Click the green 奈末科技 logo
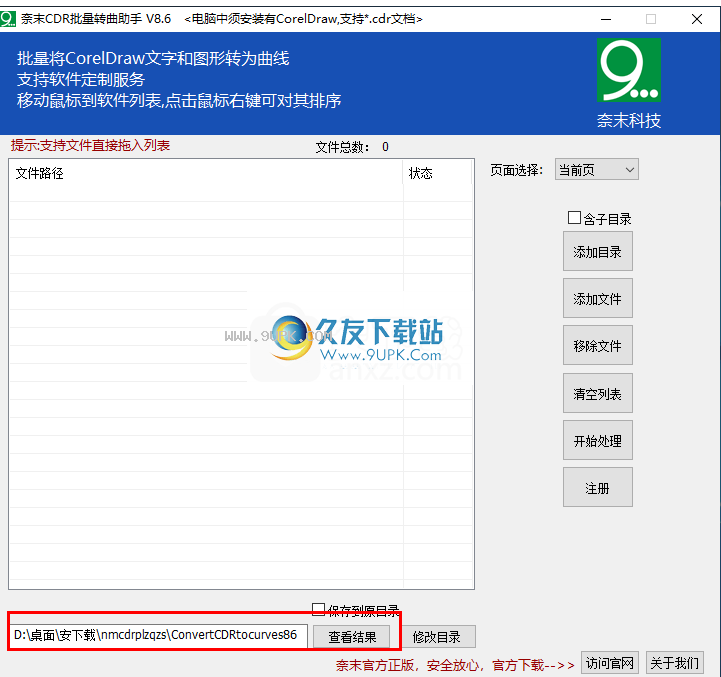The height and width of the screenshot is (677, 721). 629,70
